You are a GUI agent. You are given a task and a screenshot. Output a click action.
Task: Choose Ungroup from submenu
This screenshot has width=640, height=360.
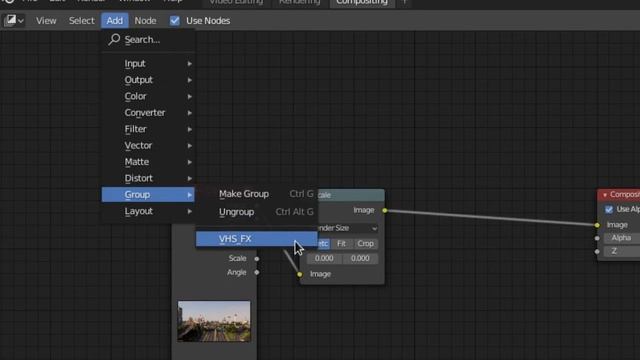[x=257, y=212]
